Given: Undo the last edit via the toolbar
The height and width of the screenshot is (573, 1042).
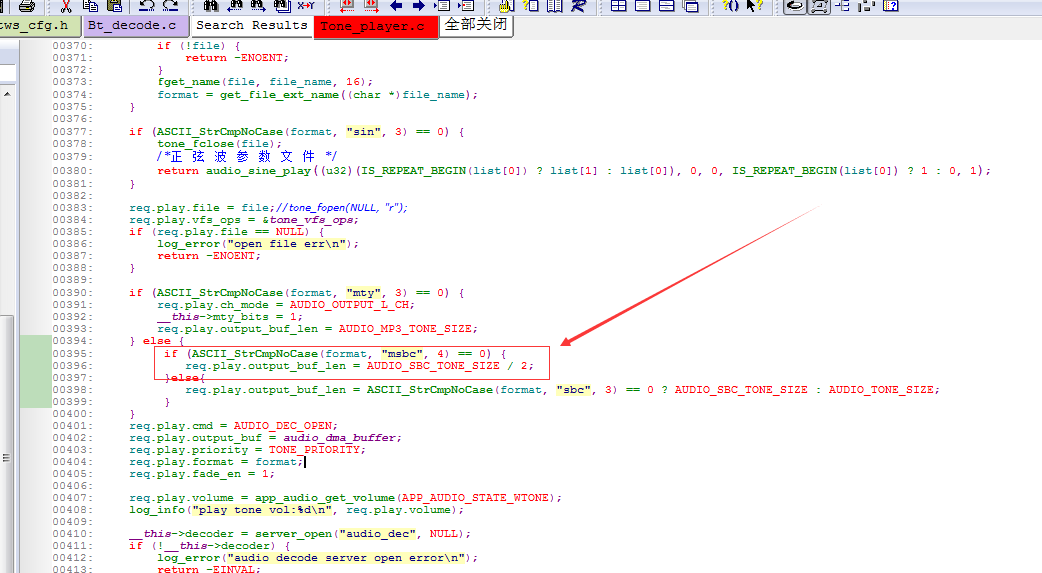Looking at the screenshot, I should [146, 6].
